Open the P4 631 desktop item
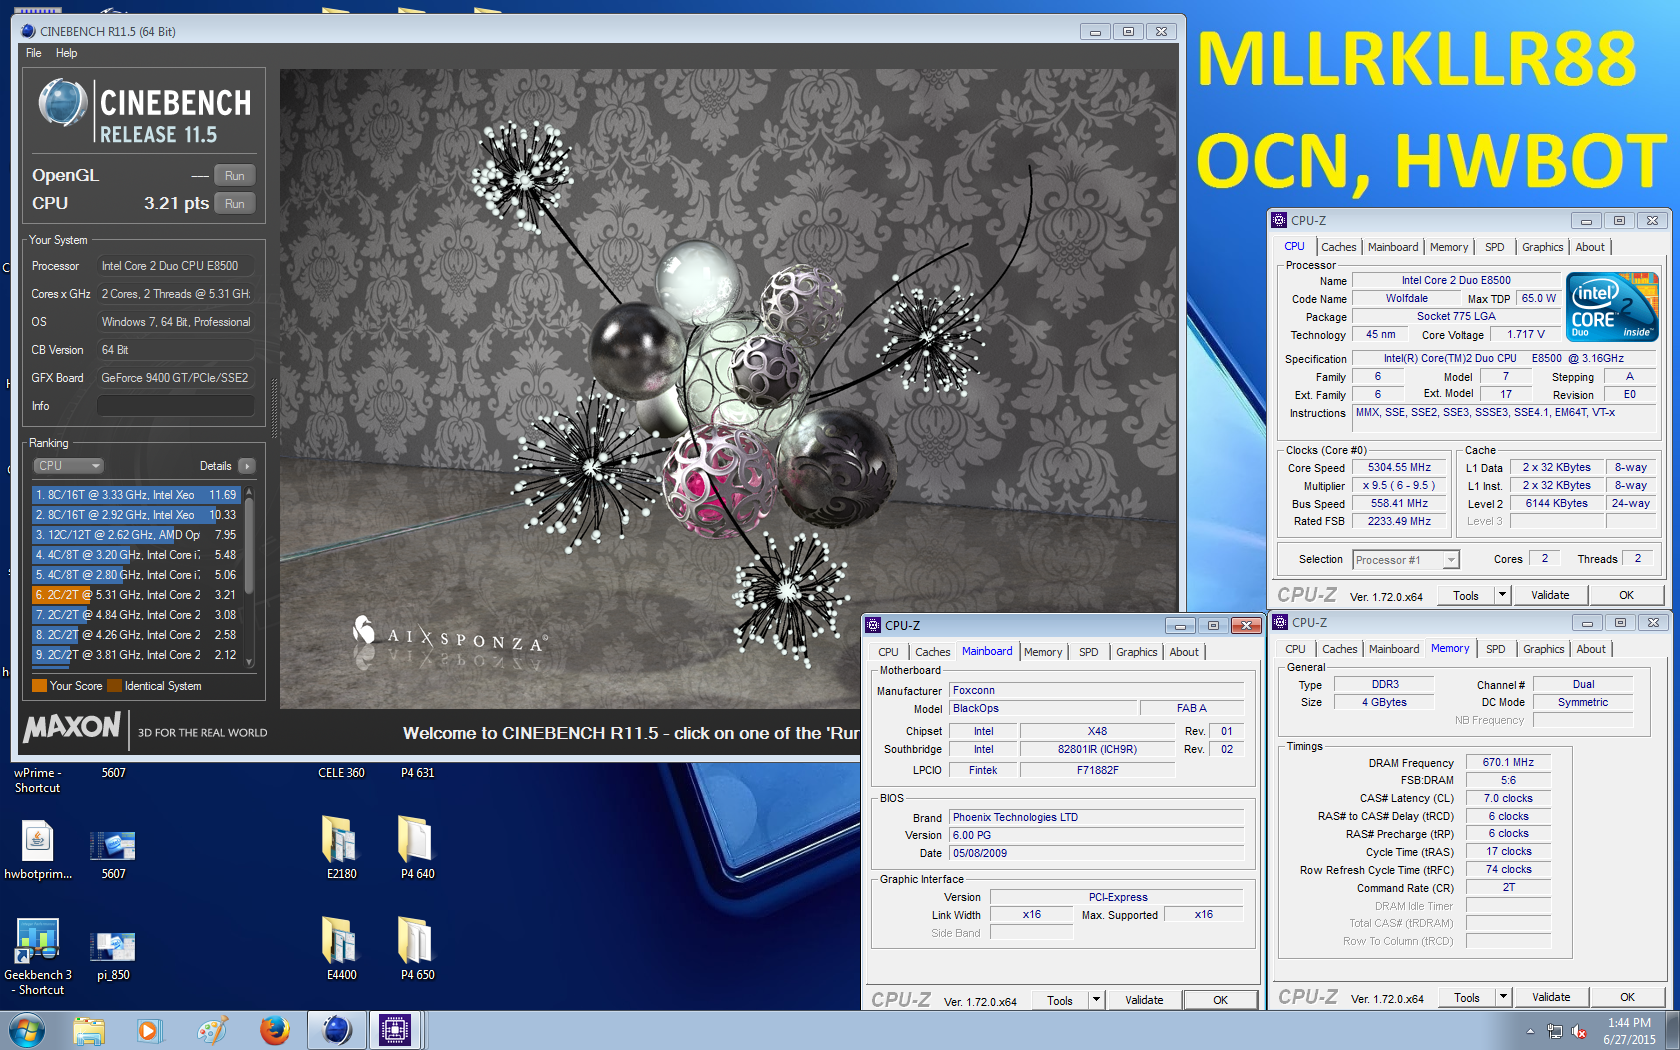The image size is (1680, 1050). (417, 773)
